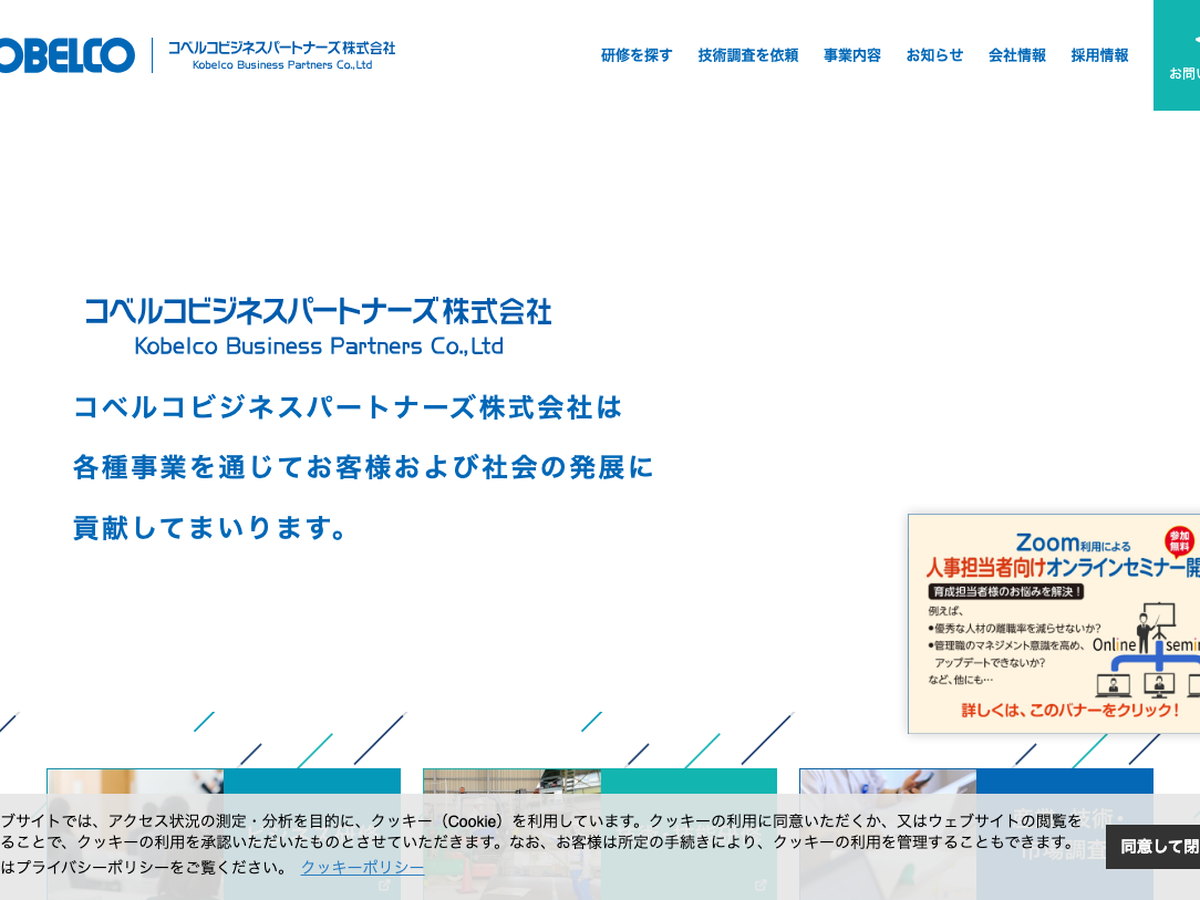Click the teal お問い合わせ contact button
Screen dimensions: 1200x900
tap(1178, 55)
